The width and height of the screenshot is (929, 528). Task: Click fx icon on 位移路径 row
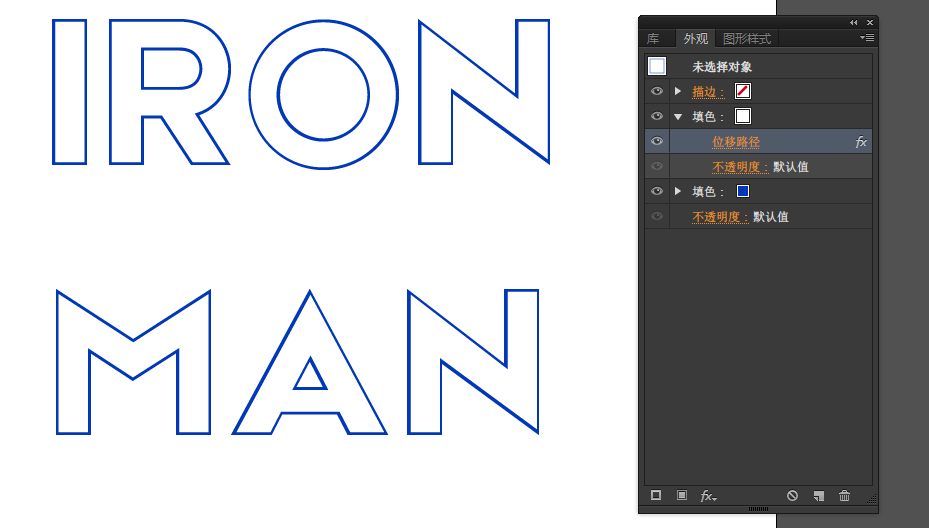coord(861,142)
